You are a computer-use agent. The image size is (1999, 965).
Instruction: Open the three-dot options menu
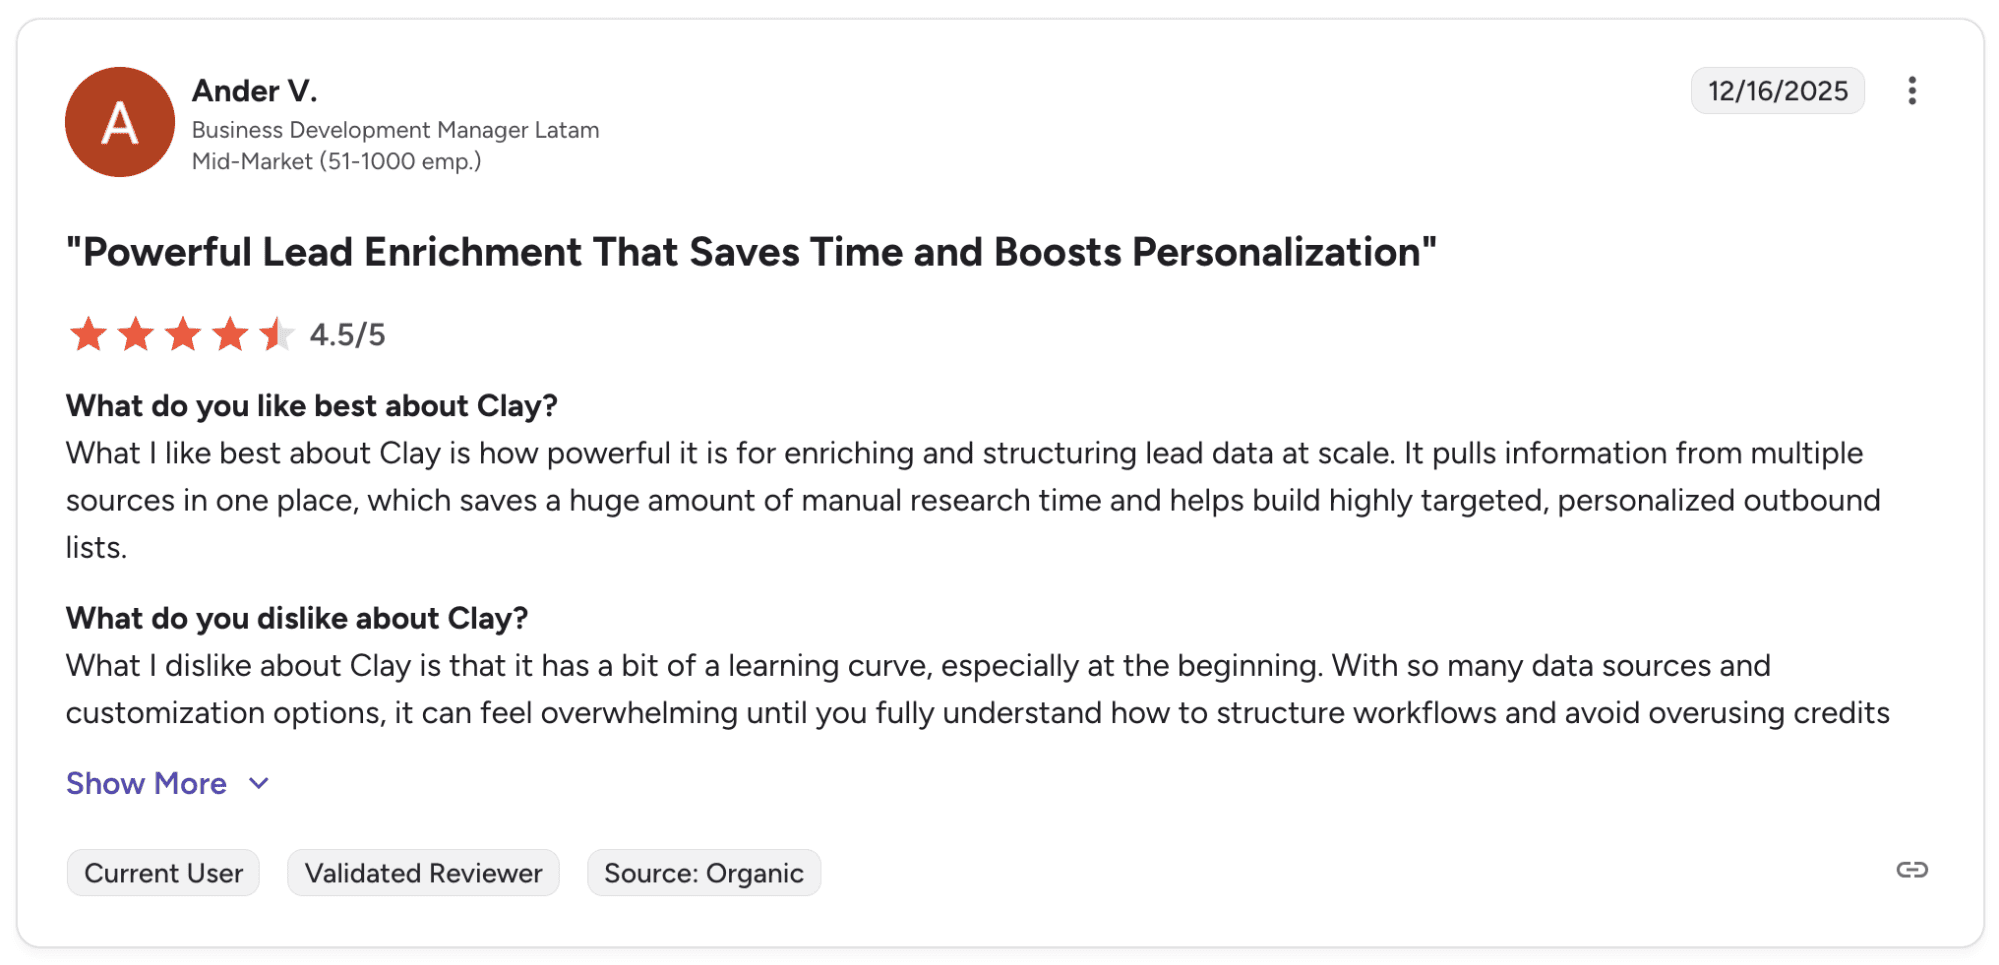[x=1911, y=91]
